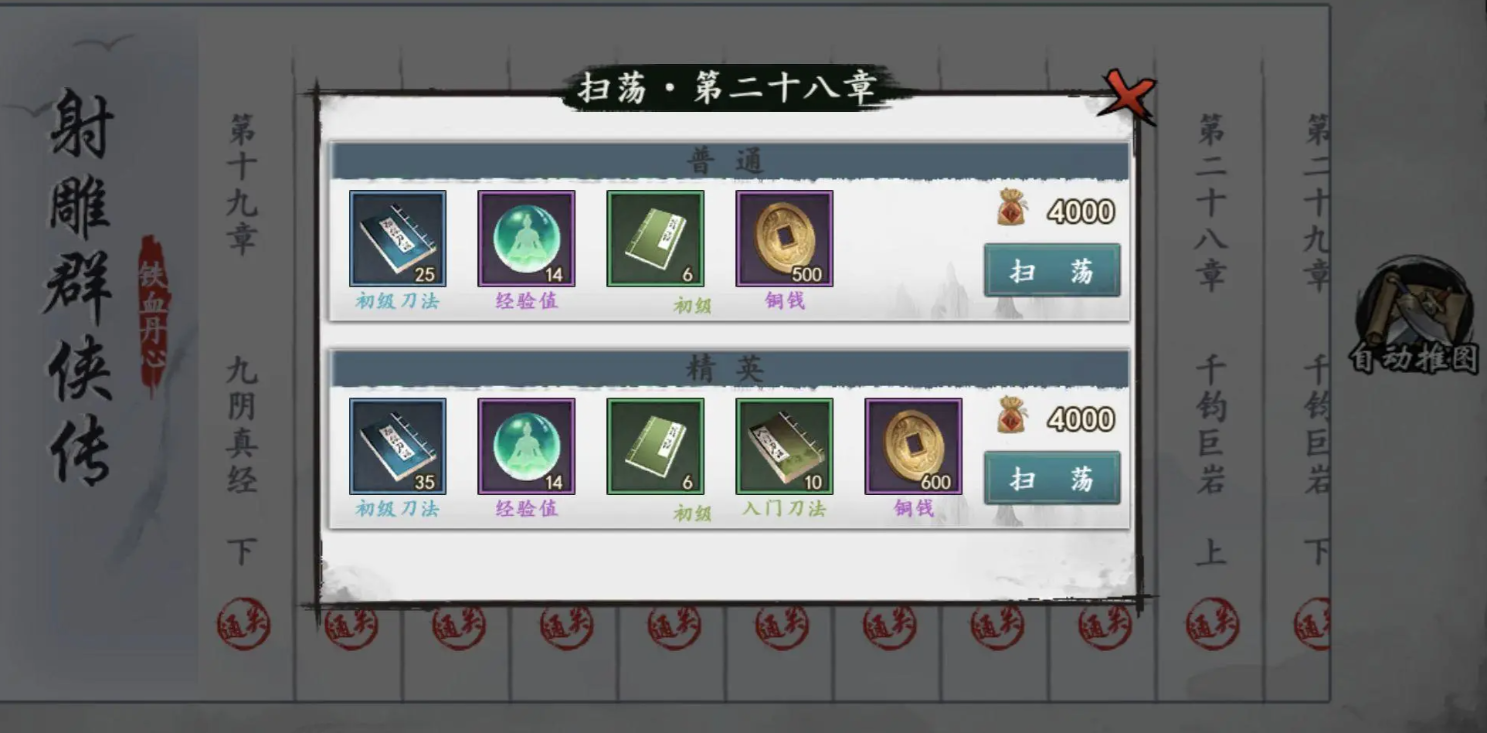Click the 初级刀法 book icon in 普通 row
1487x733 pixels.
tap(397, 239)
